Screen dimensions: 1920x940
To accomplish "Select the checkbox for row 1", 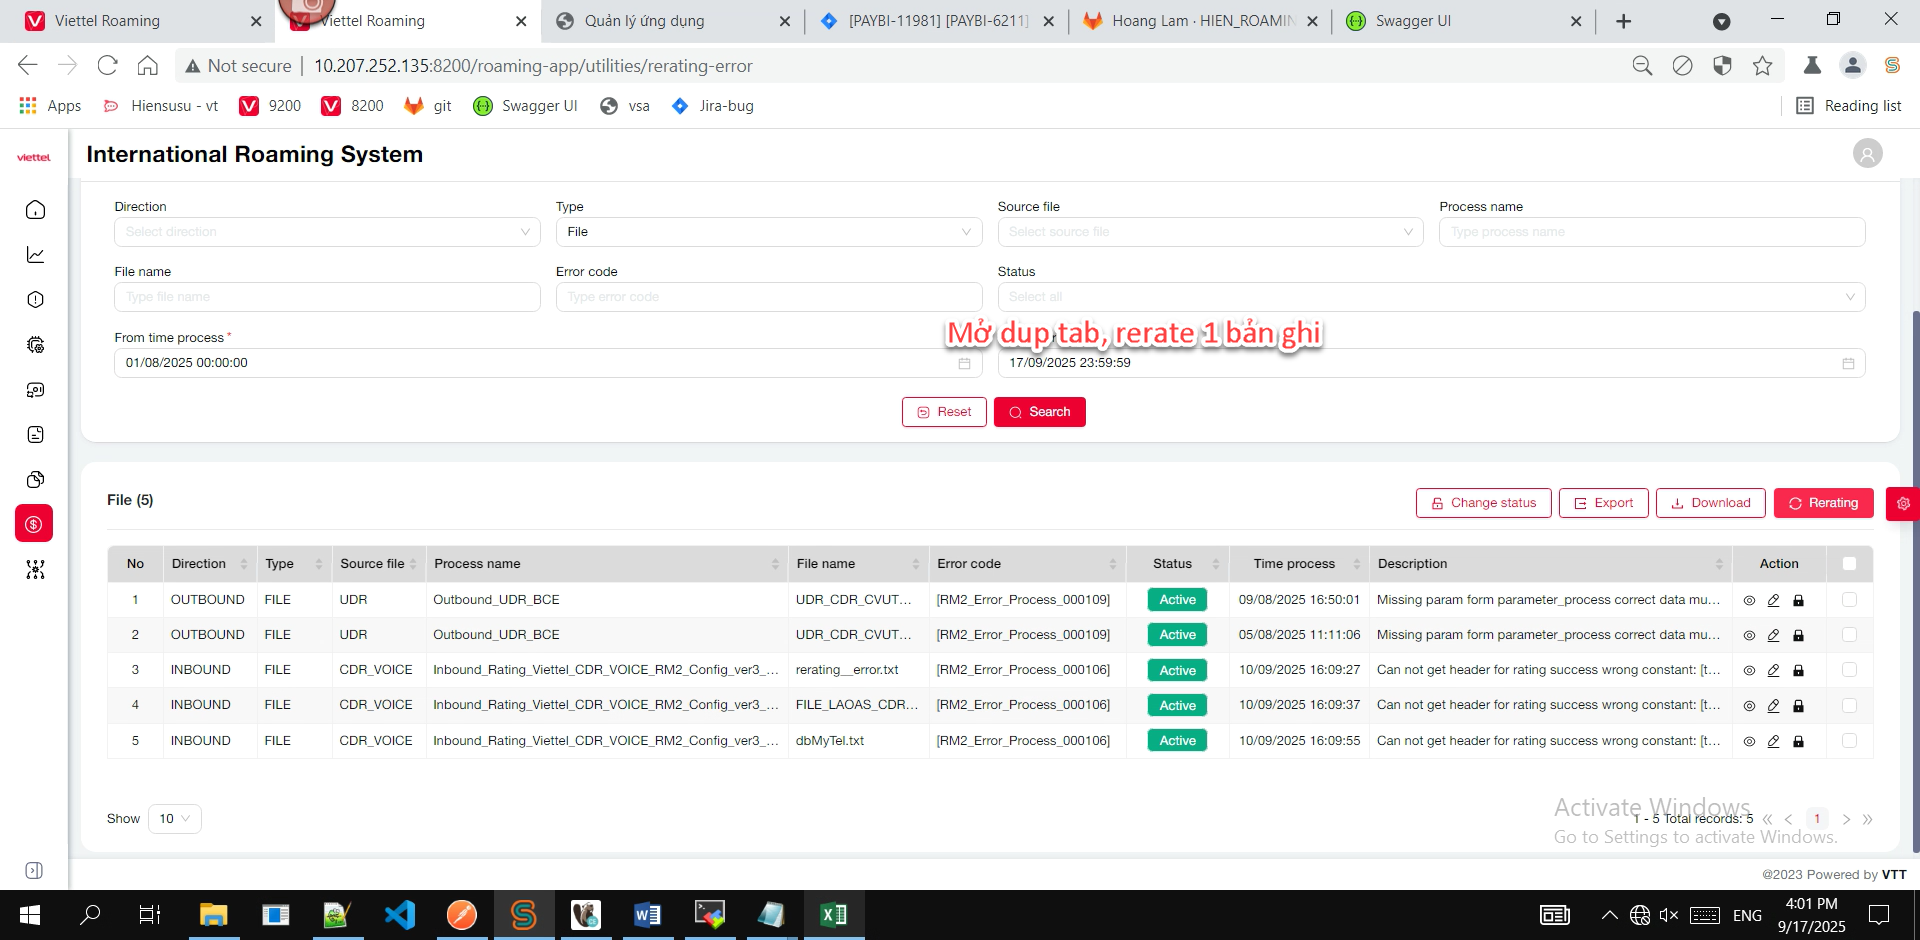I will (1849, 600).
